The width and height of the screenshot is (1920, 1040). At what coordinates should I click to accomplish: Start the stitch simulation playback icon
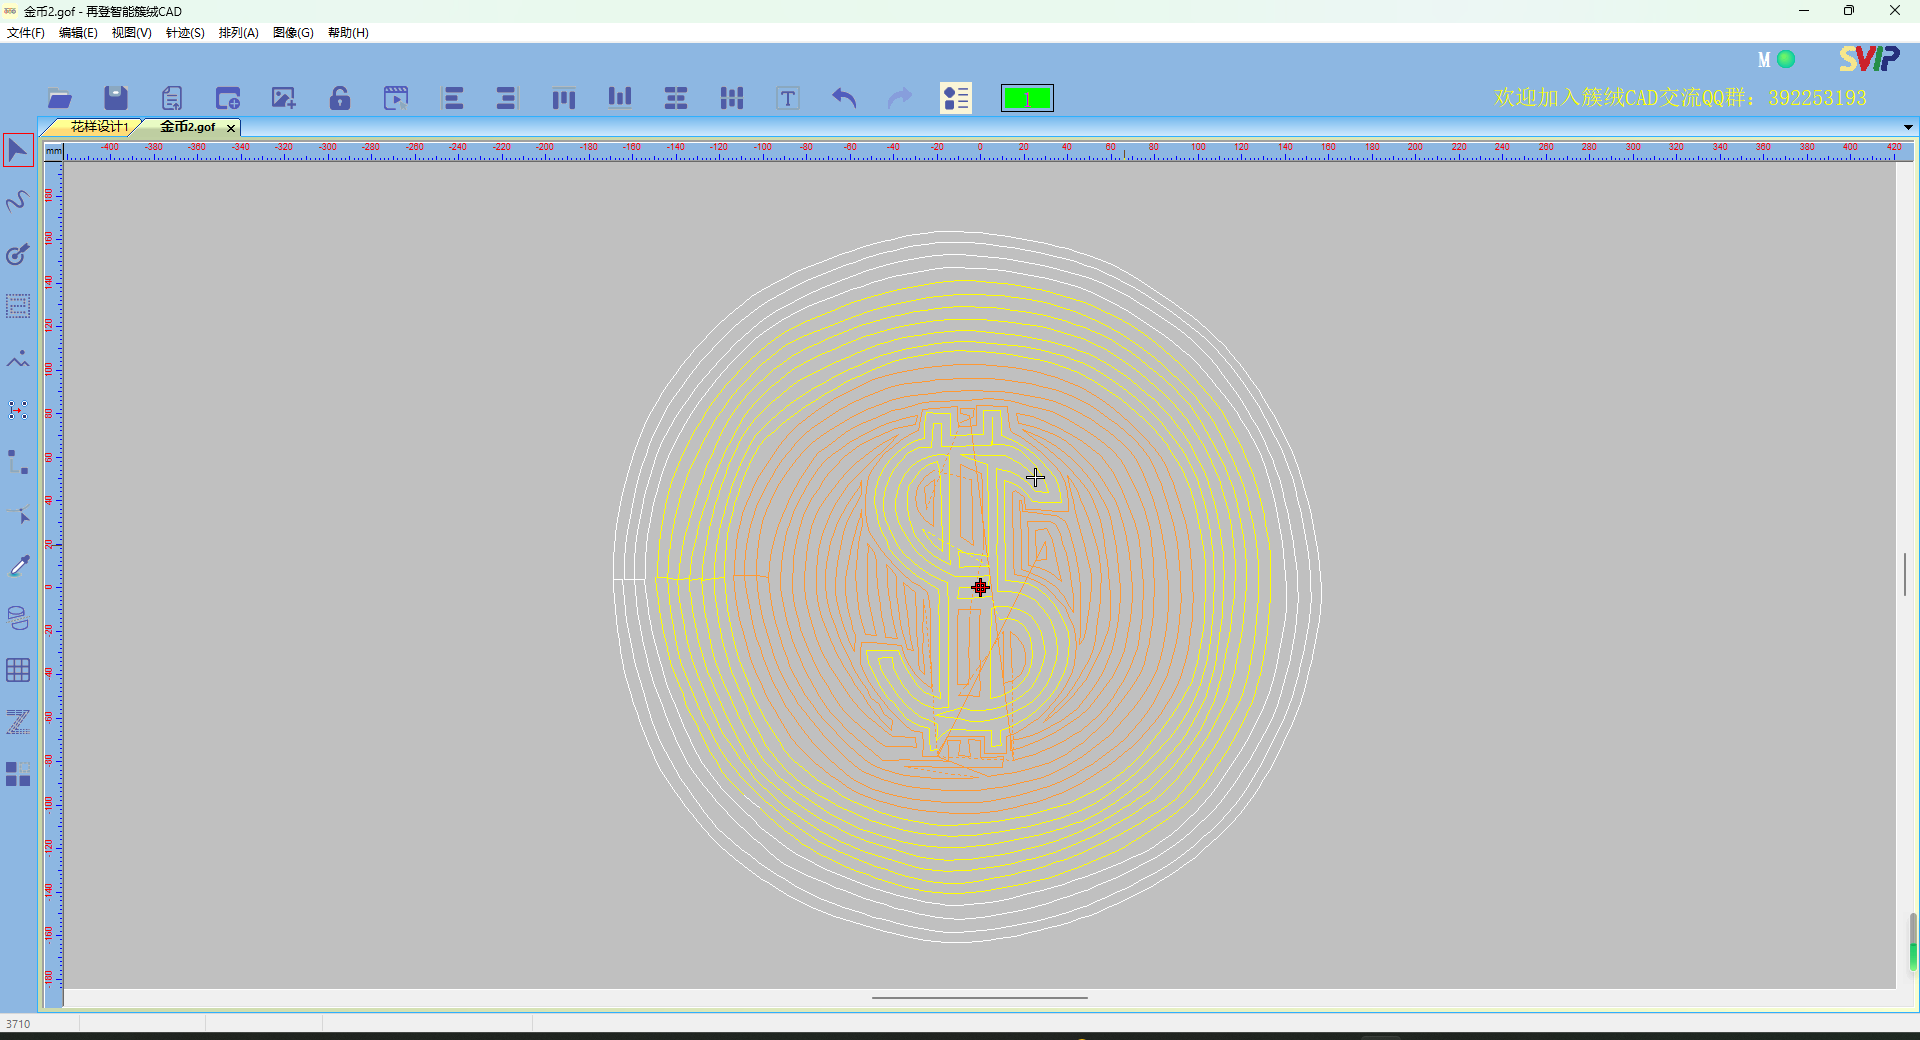[x=396, y=98]
